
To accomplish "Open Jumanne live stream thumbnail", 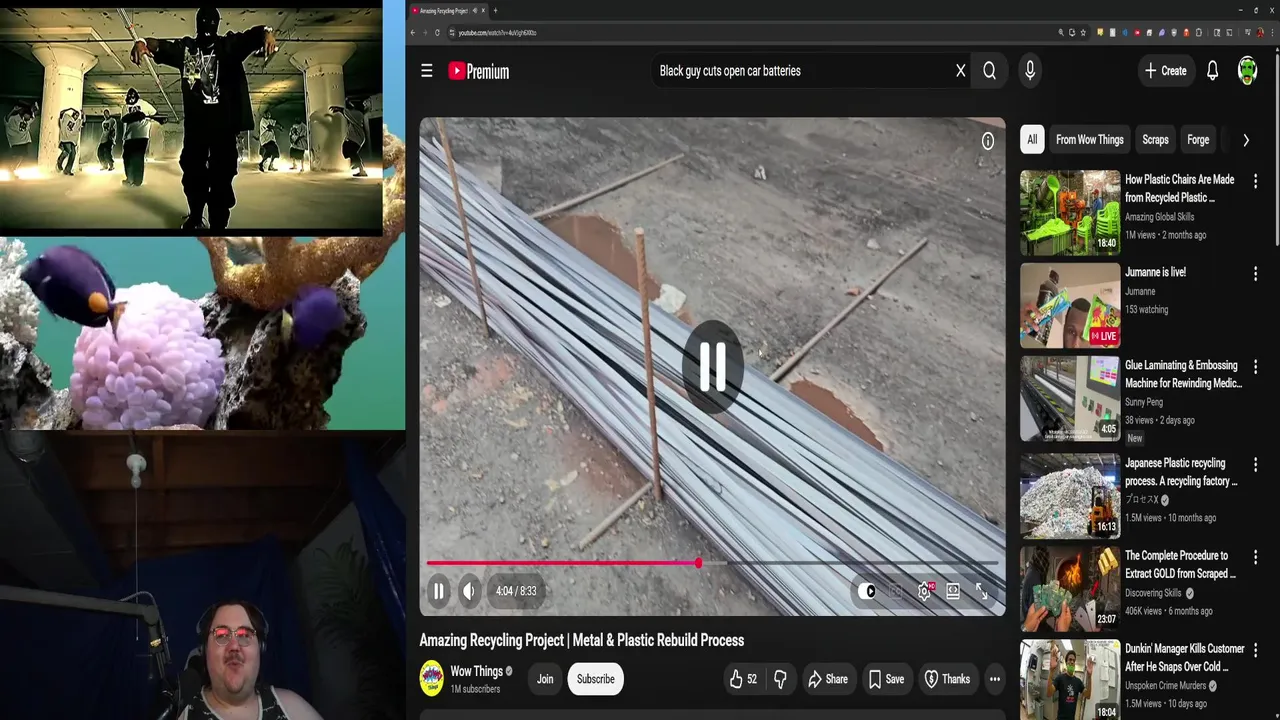I will tap(1070, 305).
